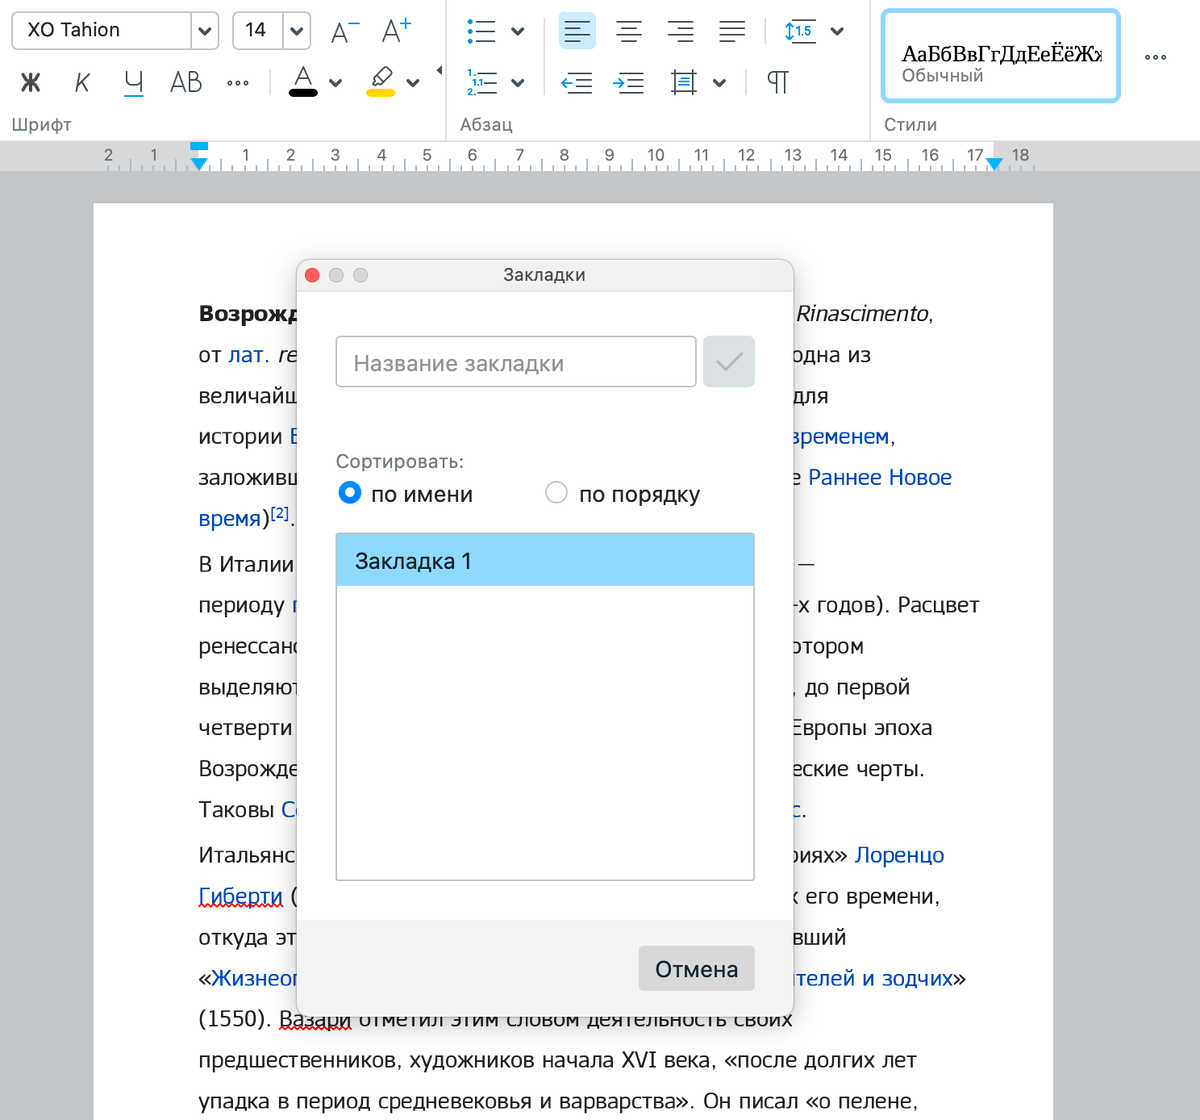Image resolution: width=1200 pixels, height=1120 pixels.
Task: Open more styles (three dots)
Action: point(1156,57)
